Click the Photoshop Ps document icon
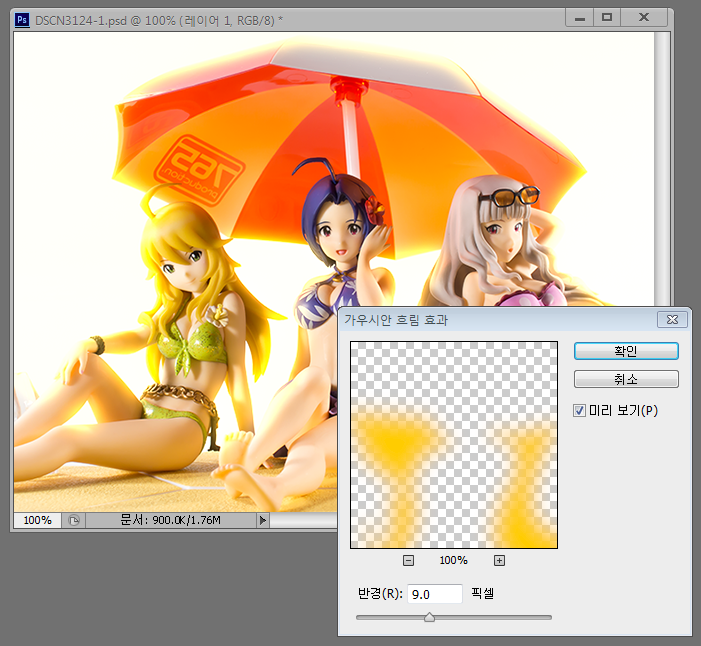This screenshot has width=701, height=646. click(22, 20)
